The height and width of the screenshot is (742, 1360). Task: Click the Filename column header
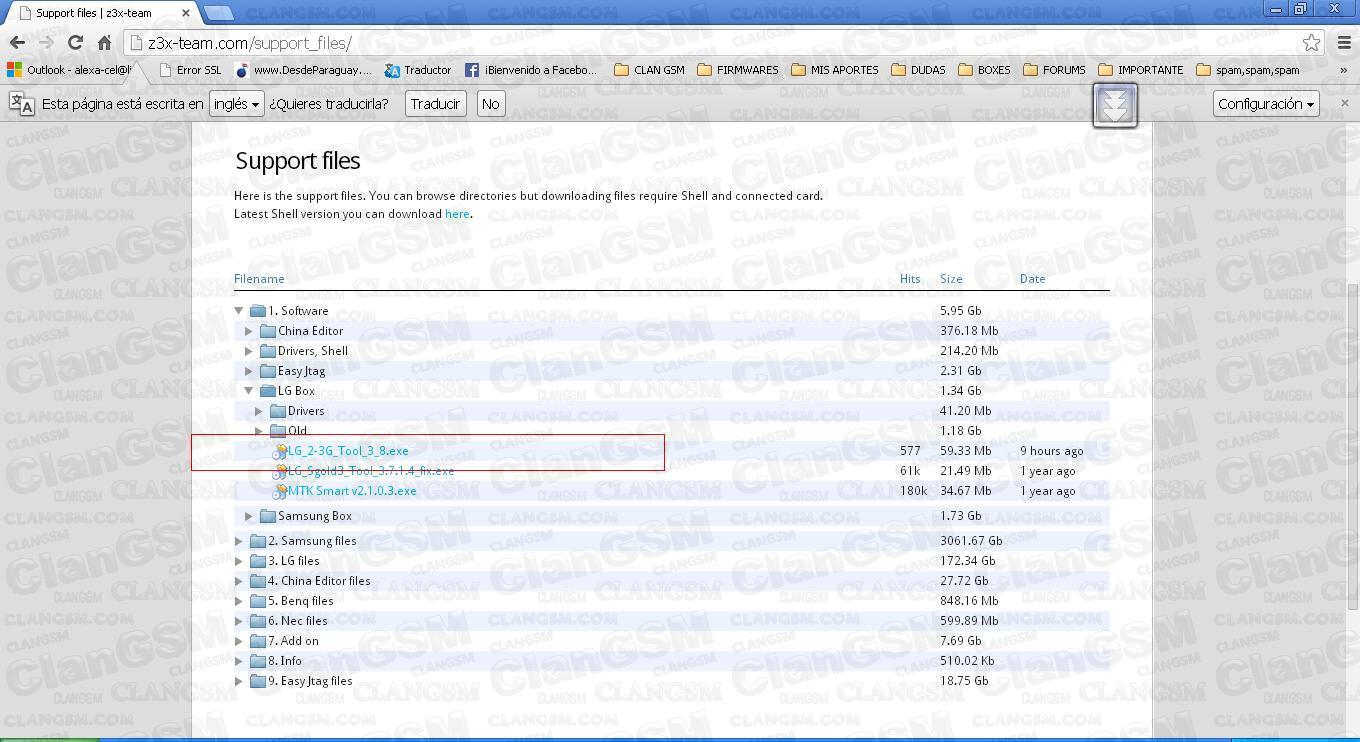(259, 279)
